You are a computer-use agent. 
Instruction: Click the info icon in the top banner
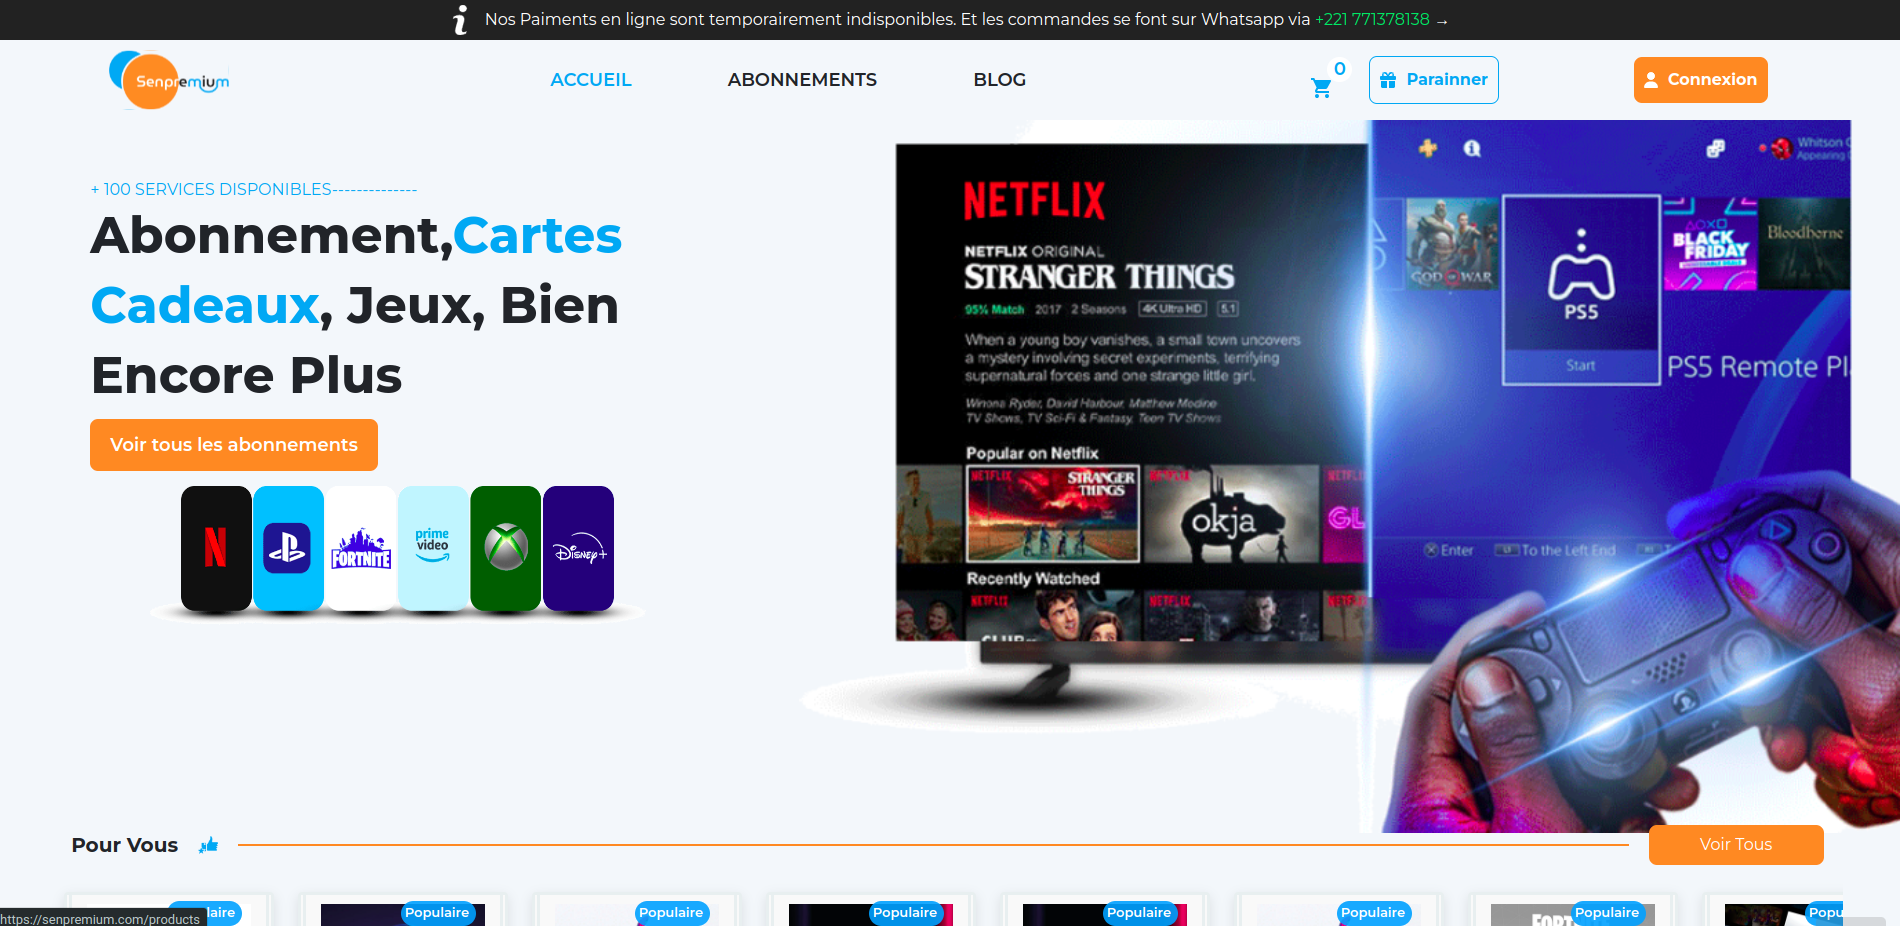[460, 19]
